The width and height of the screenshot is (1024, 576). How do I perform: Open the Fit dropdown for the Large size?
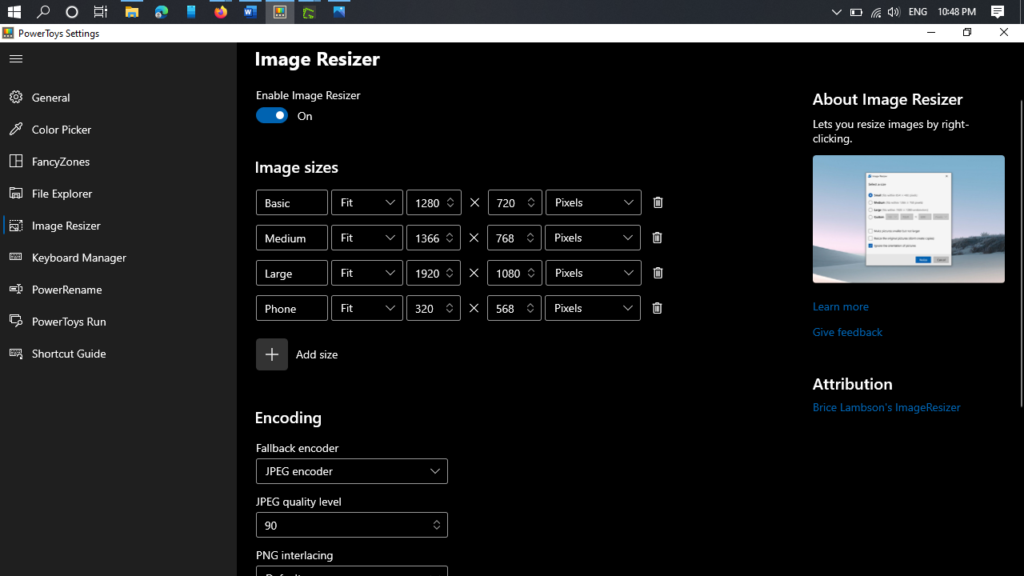367,273
